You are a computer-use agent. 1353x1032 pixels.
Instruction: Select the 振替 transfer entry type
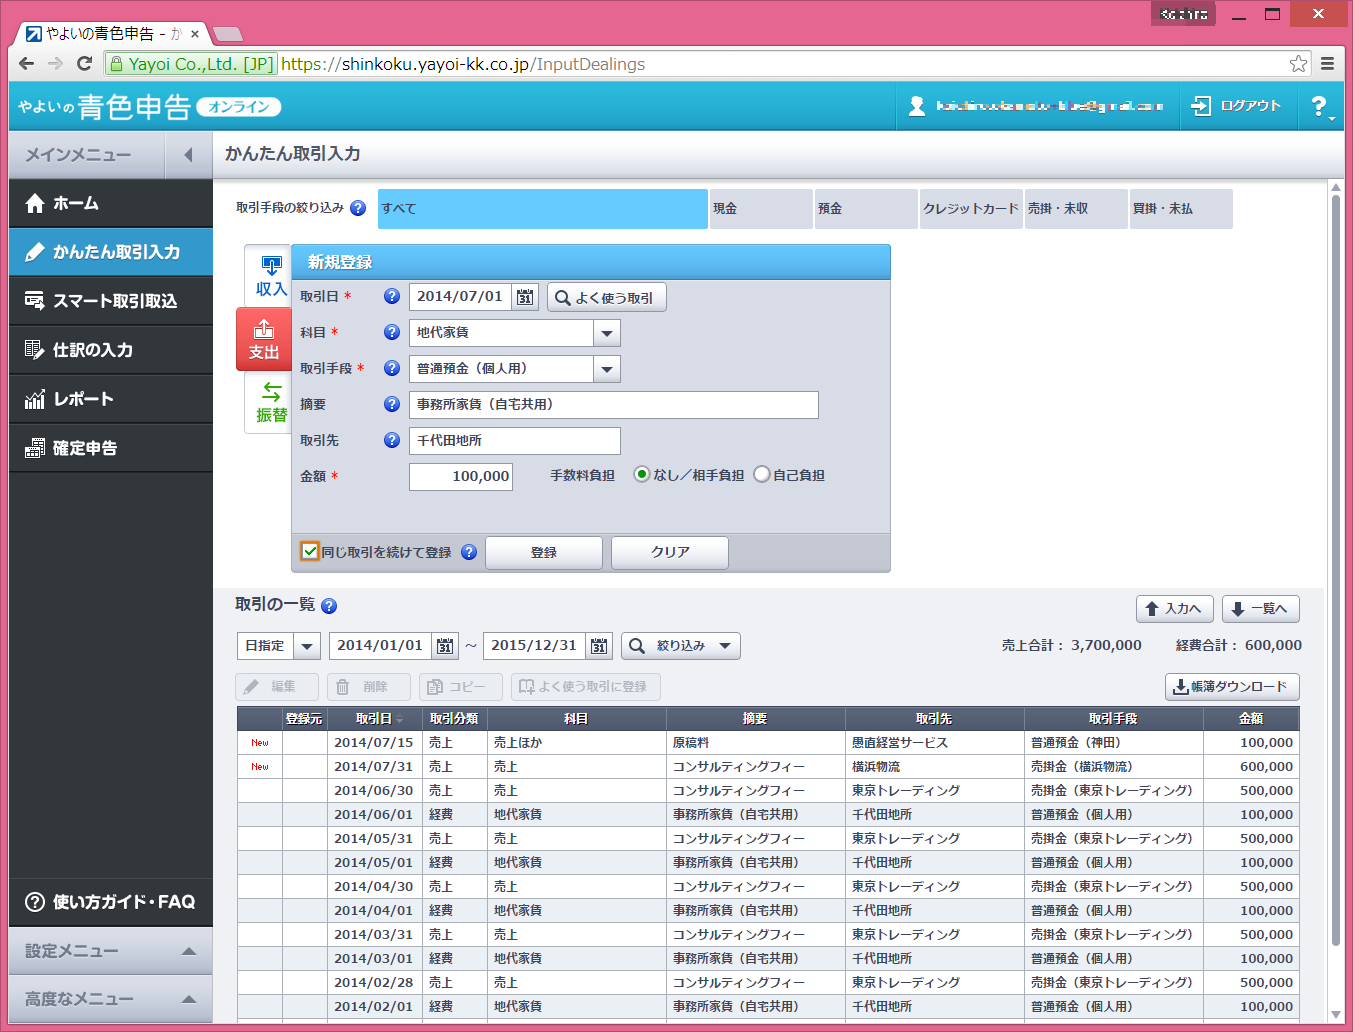(x=270, y=402)
